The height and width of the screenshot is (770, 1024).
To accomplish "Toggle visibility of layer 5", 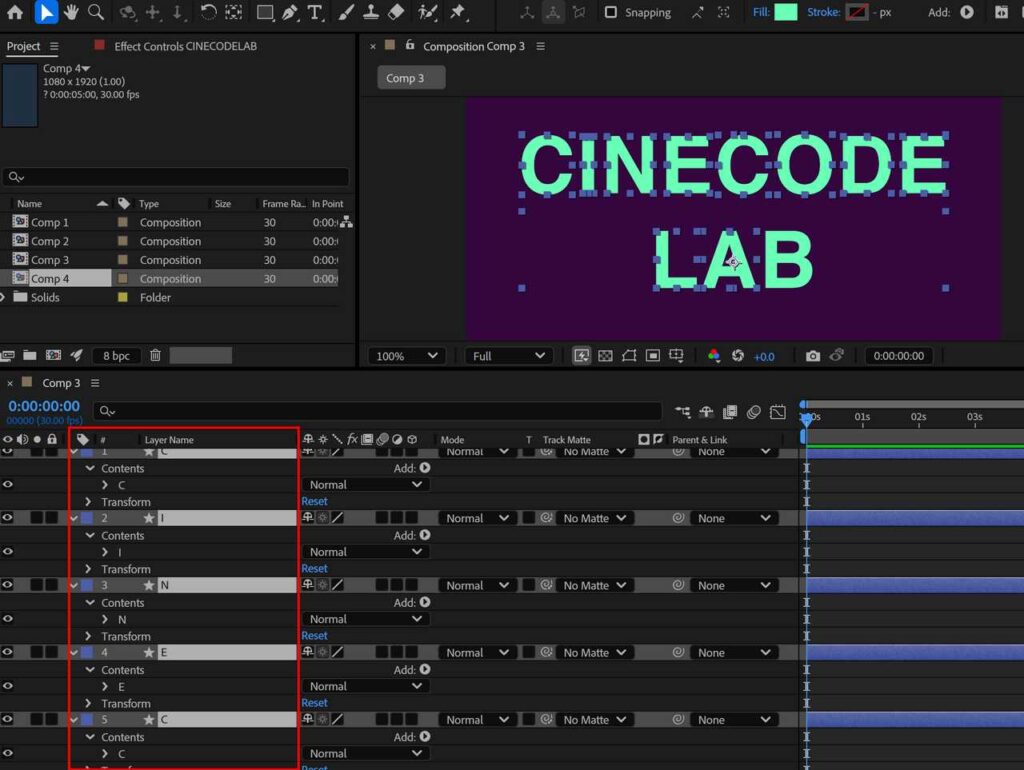I will pos(7,719).
